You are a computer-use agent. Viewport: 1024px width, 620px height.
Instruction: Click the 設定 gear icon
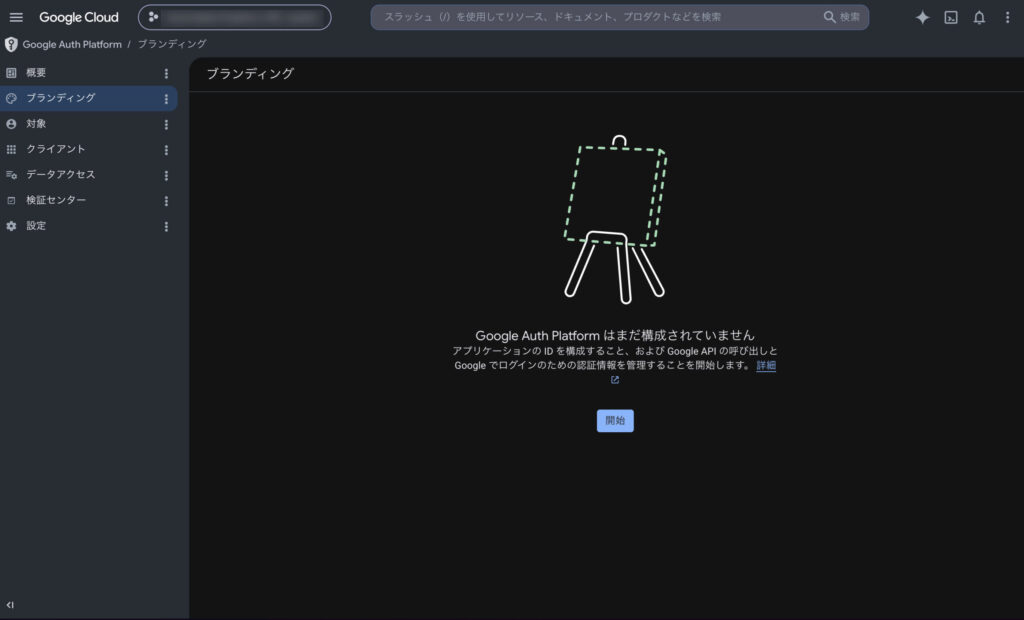(11, 226)
